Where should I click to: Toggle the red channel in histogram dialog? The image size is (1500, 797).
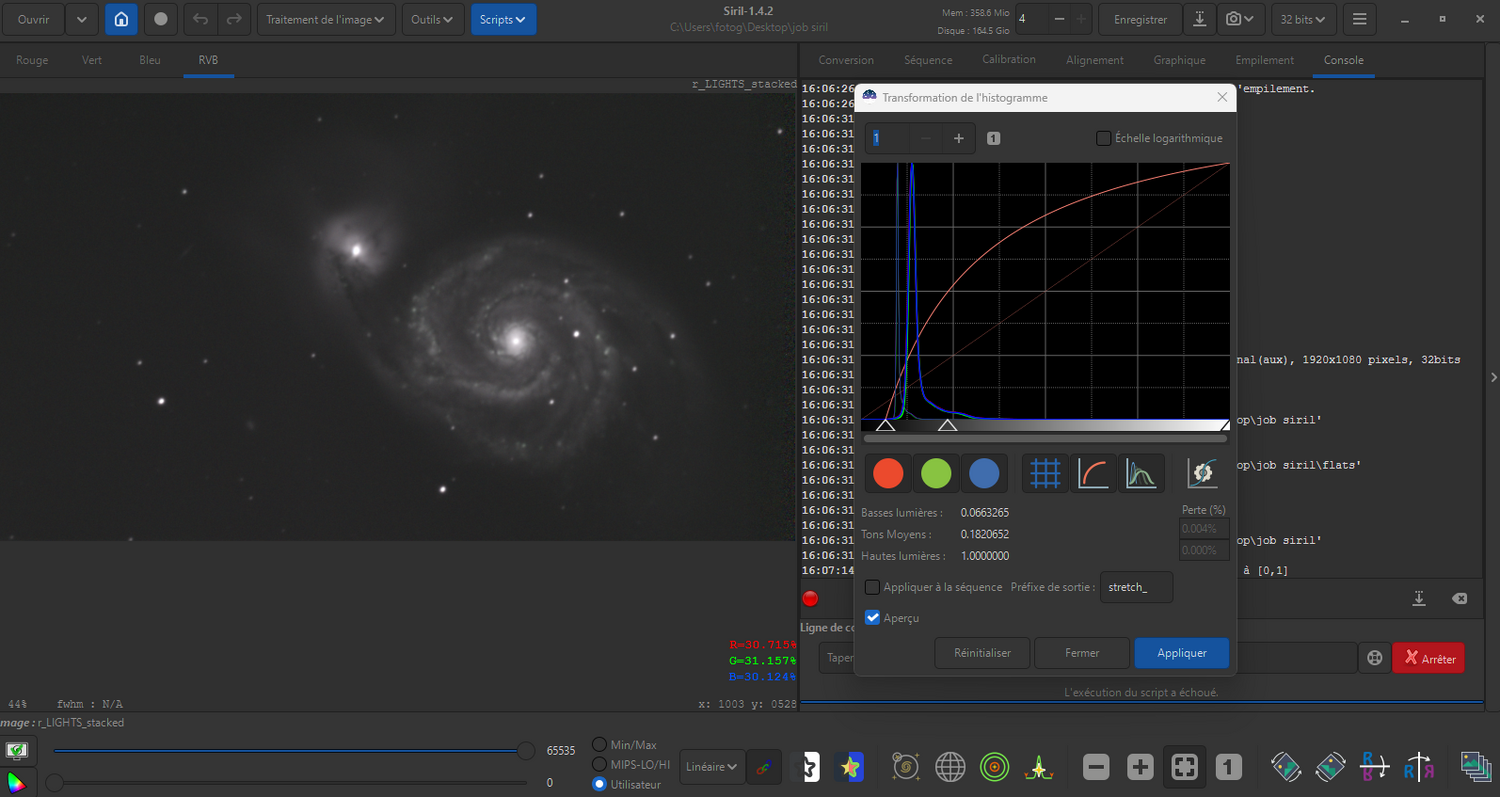tap(887, 473)
